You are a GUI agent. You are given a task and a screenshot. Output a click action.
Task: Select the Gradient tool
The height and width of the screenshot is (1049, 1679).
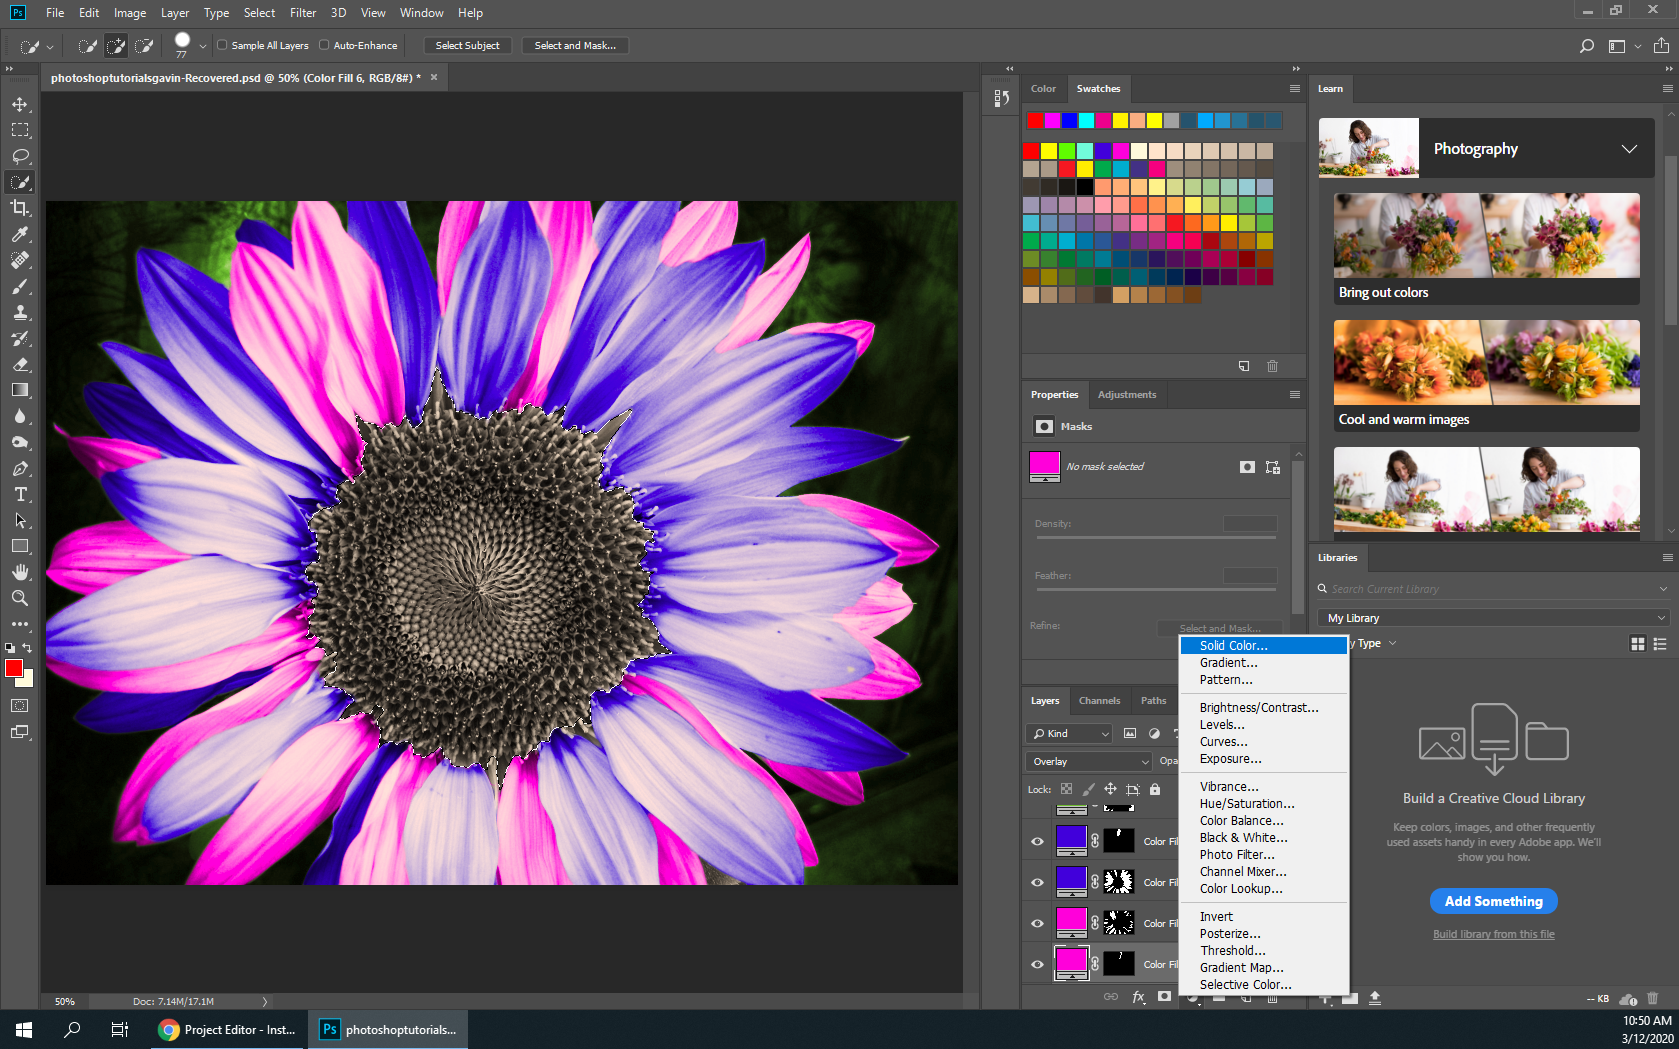(x=20, y=390)
